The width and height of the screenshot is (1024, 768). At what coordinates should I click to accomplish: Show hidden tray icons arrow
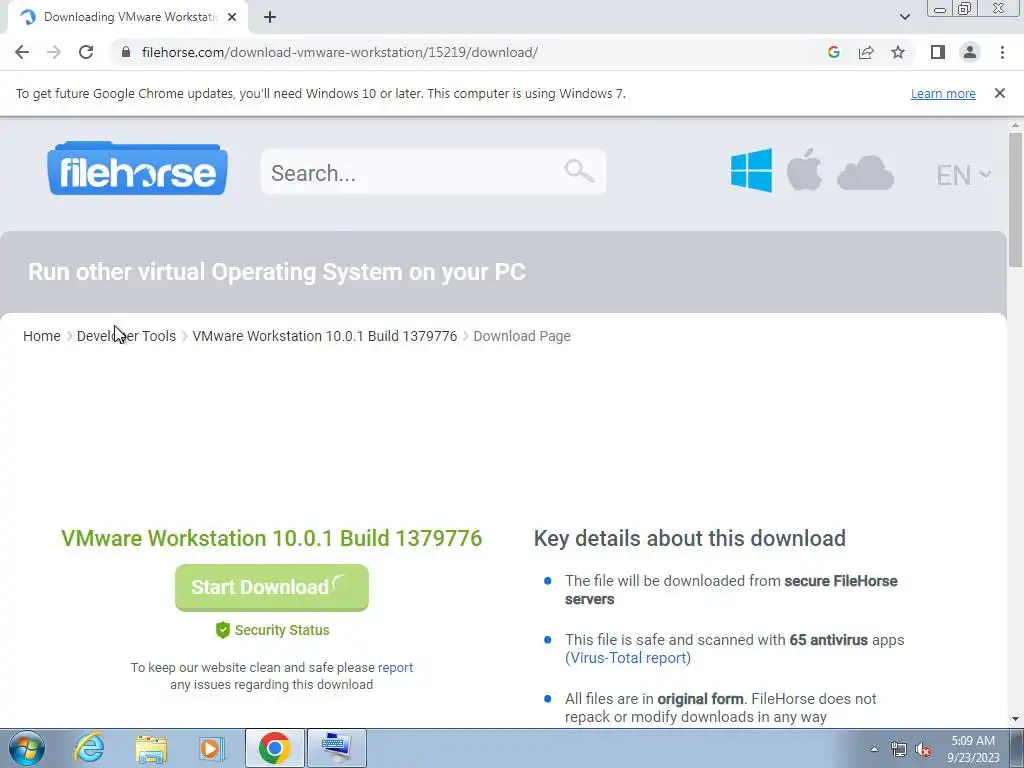point(874,749)
